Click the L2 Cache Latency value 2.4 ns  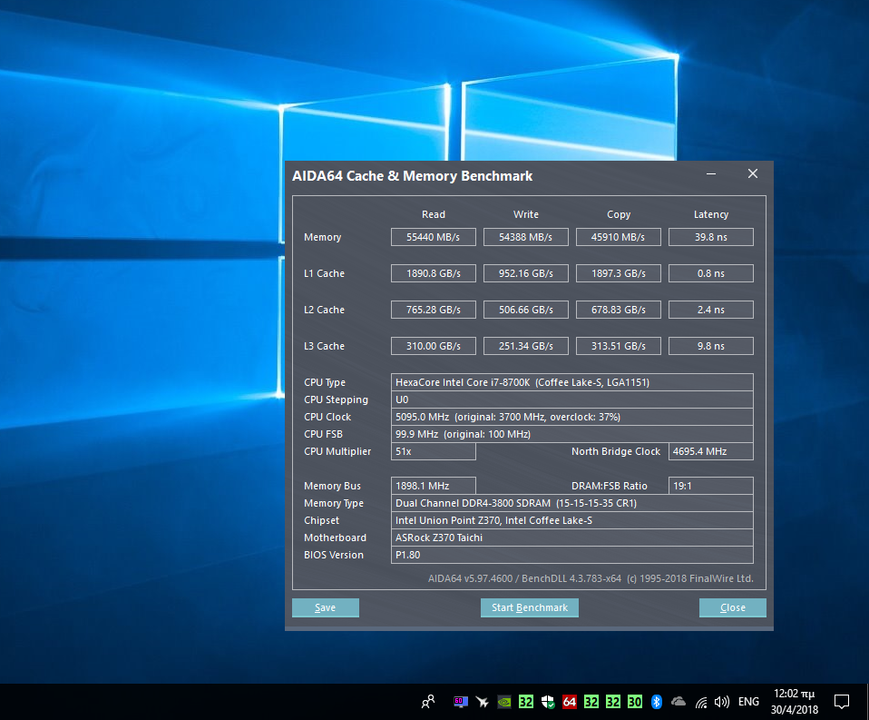[711, 310]
